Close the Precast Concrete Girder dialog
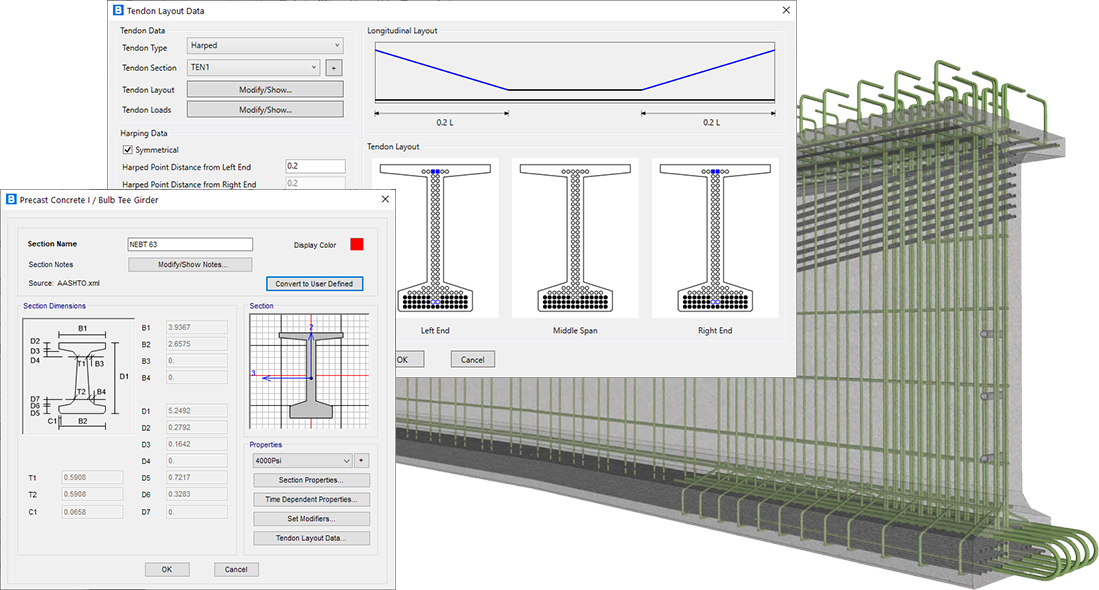The height and width of the screenshot is (590, 1099). point(384,200)
